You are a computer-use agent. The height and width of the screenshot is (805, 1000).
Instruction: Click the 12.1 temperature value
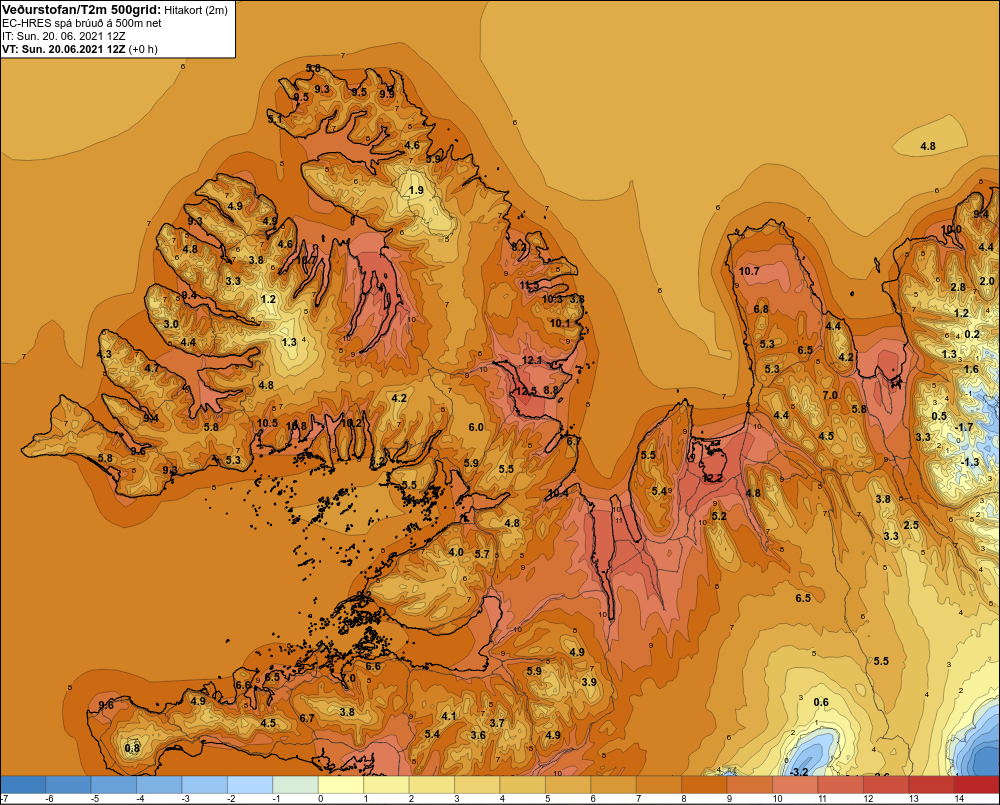click(532, 360)
